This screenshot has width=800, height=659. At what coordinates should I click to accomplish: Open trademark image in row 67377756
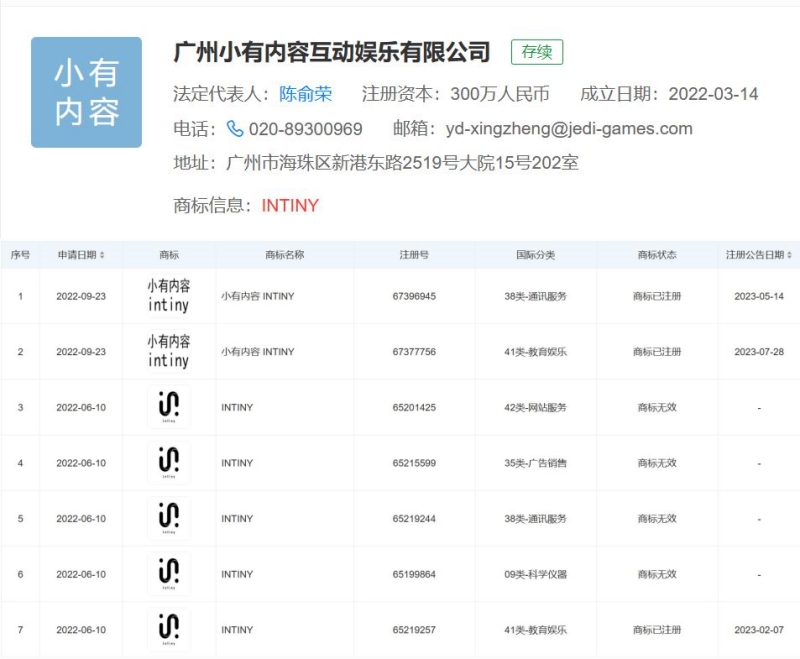point(169,351)
